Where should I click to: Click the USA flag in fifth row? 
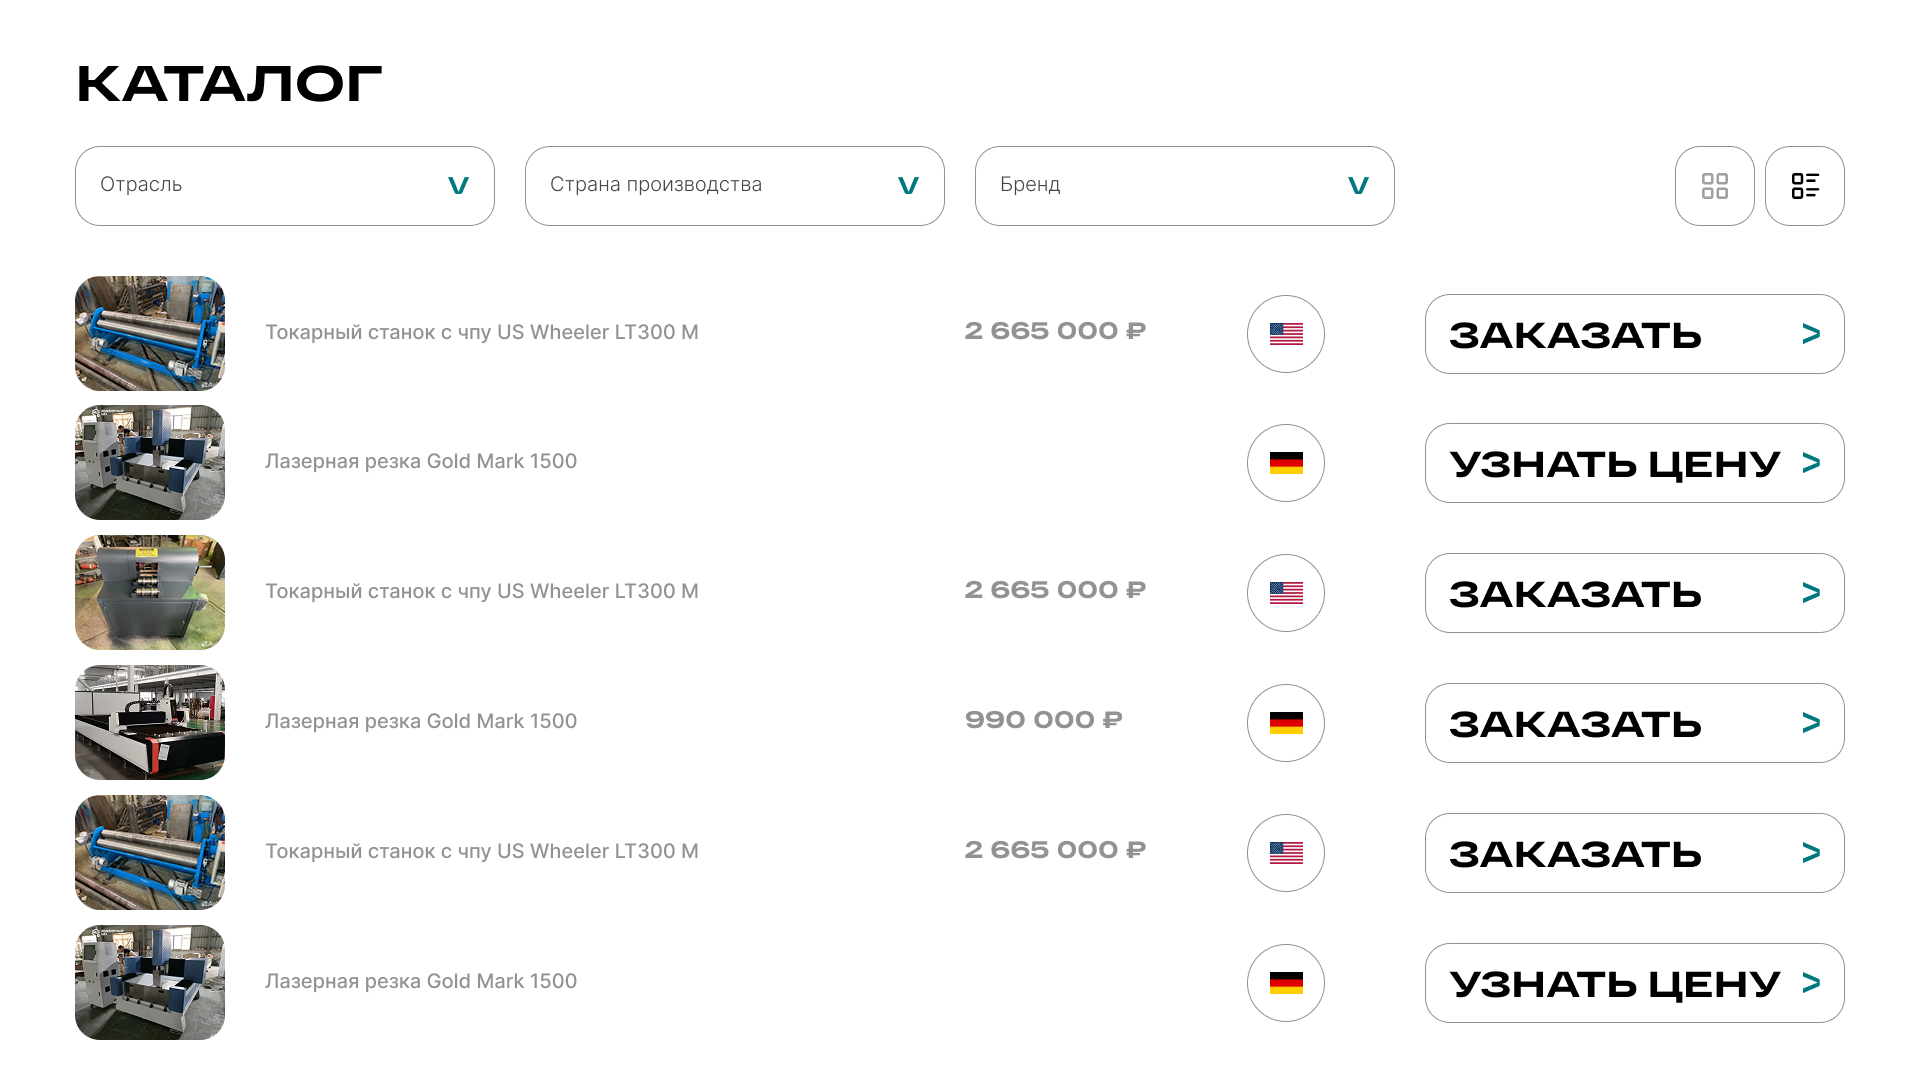pyautogui.click(x=1285, y=853)
